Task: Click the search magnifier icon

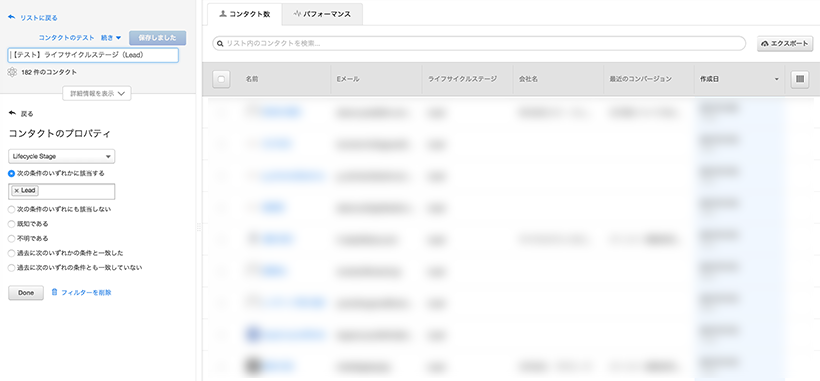Action: (x=220, y=44)
